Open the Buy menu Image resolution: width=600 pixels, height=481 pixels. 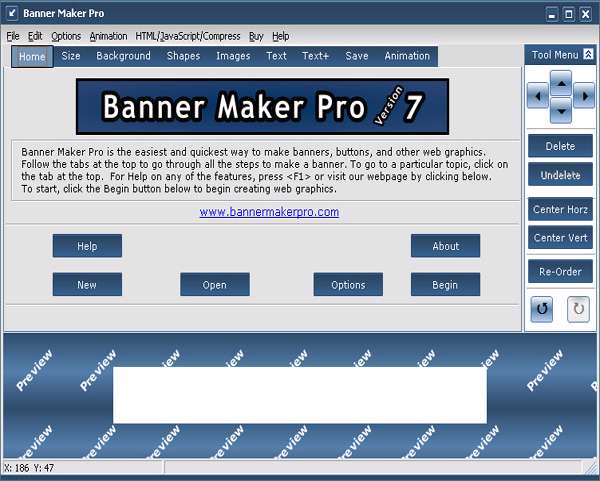[256, 36]
